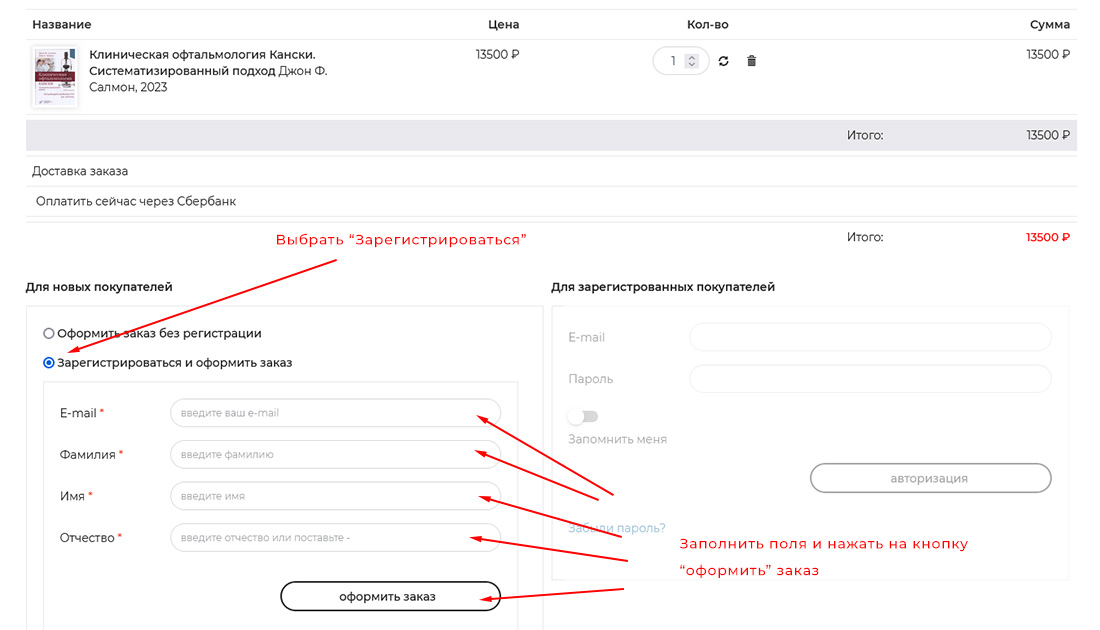
Task: Increase quantity with the up arrow
Action: [691, 56]
